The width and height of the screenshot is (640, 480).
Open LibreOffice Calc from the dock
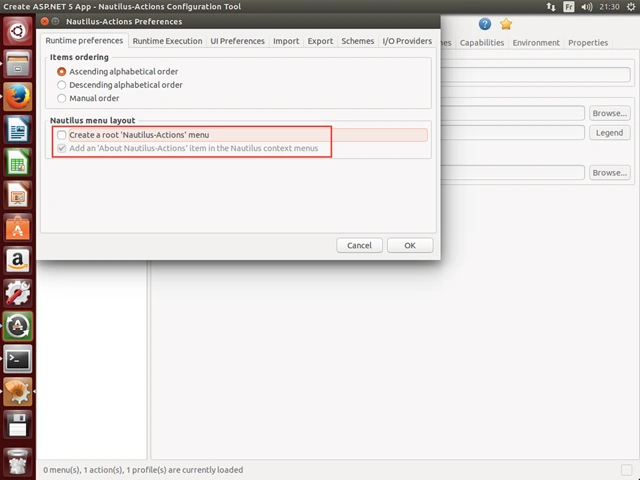(x=18, y=162)
